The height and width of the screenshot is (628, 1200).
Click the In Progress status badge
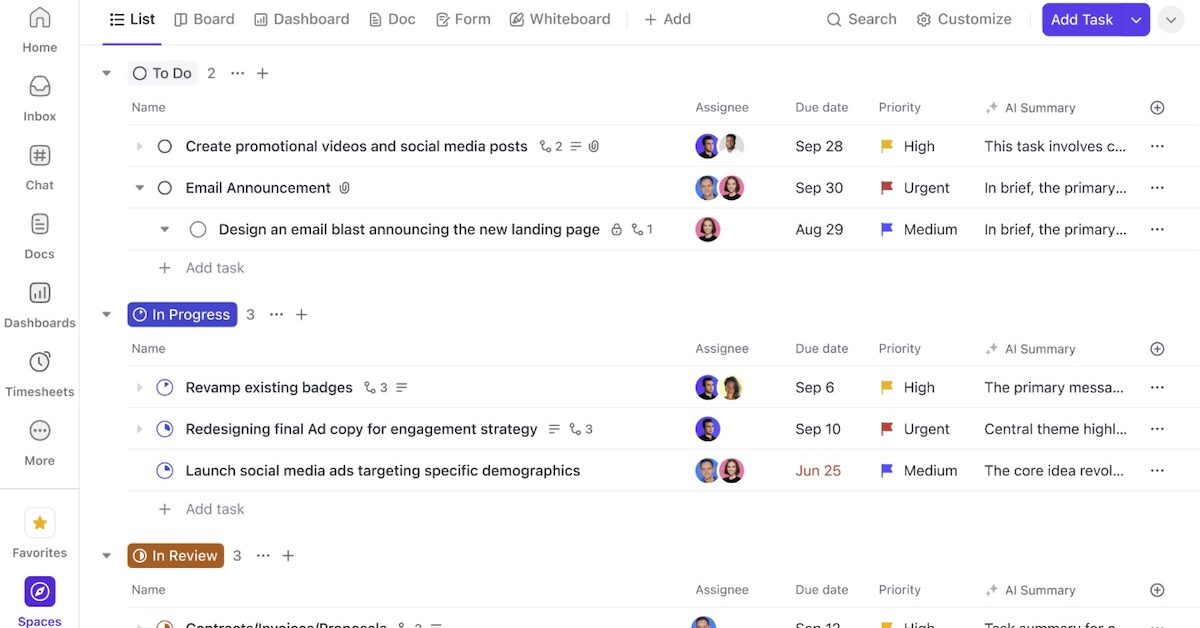(x=182, y=314)
